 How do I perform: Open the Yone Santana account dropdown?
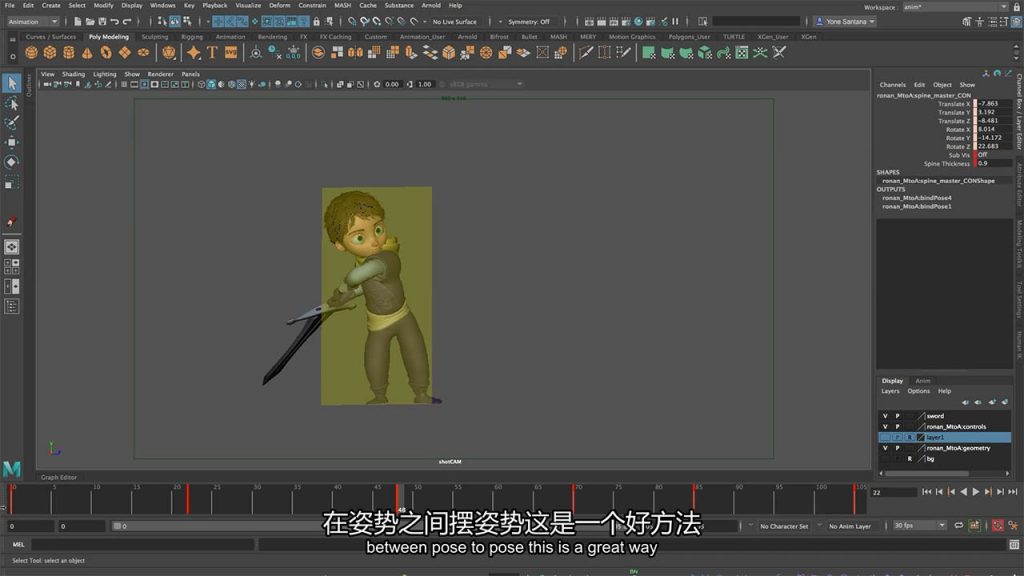point(845,22)
